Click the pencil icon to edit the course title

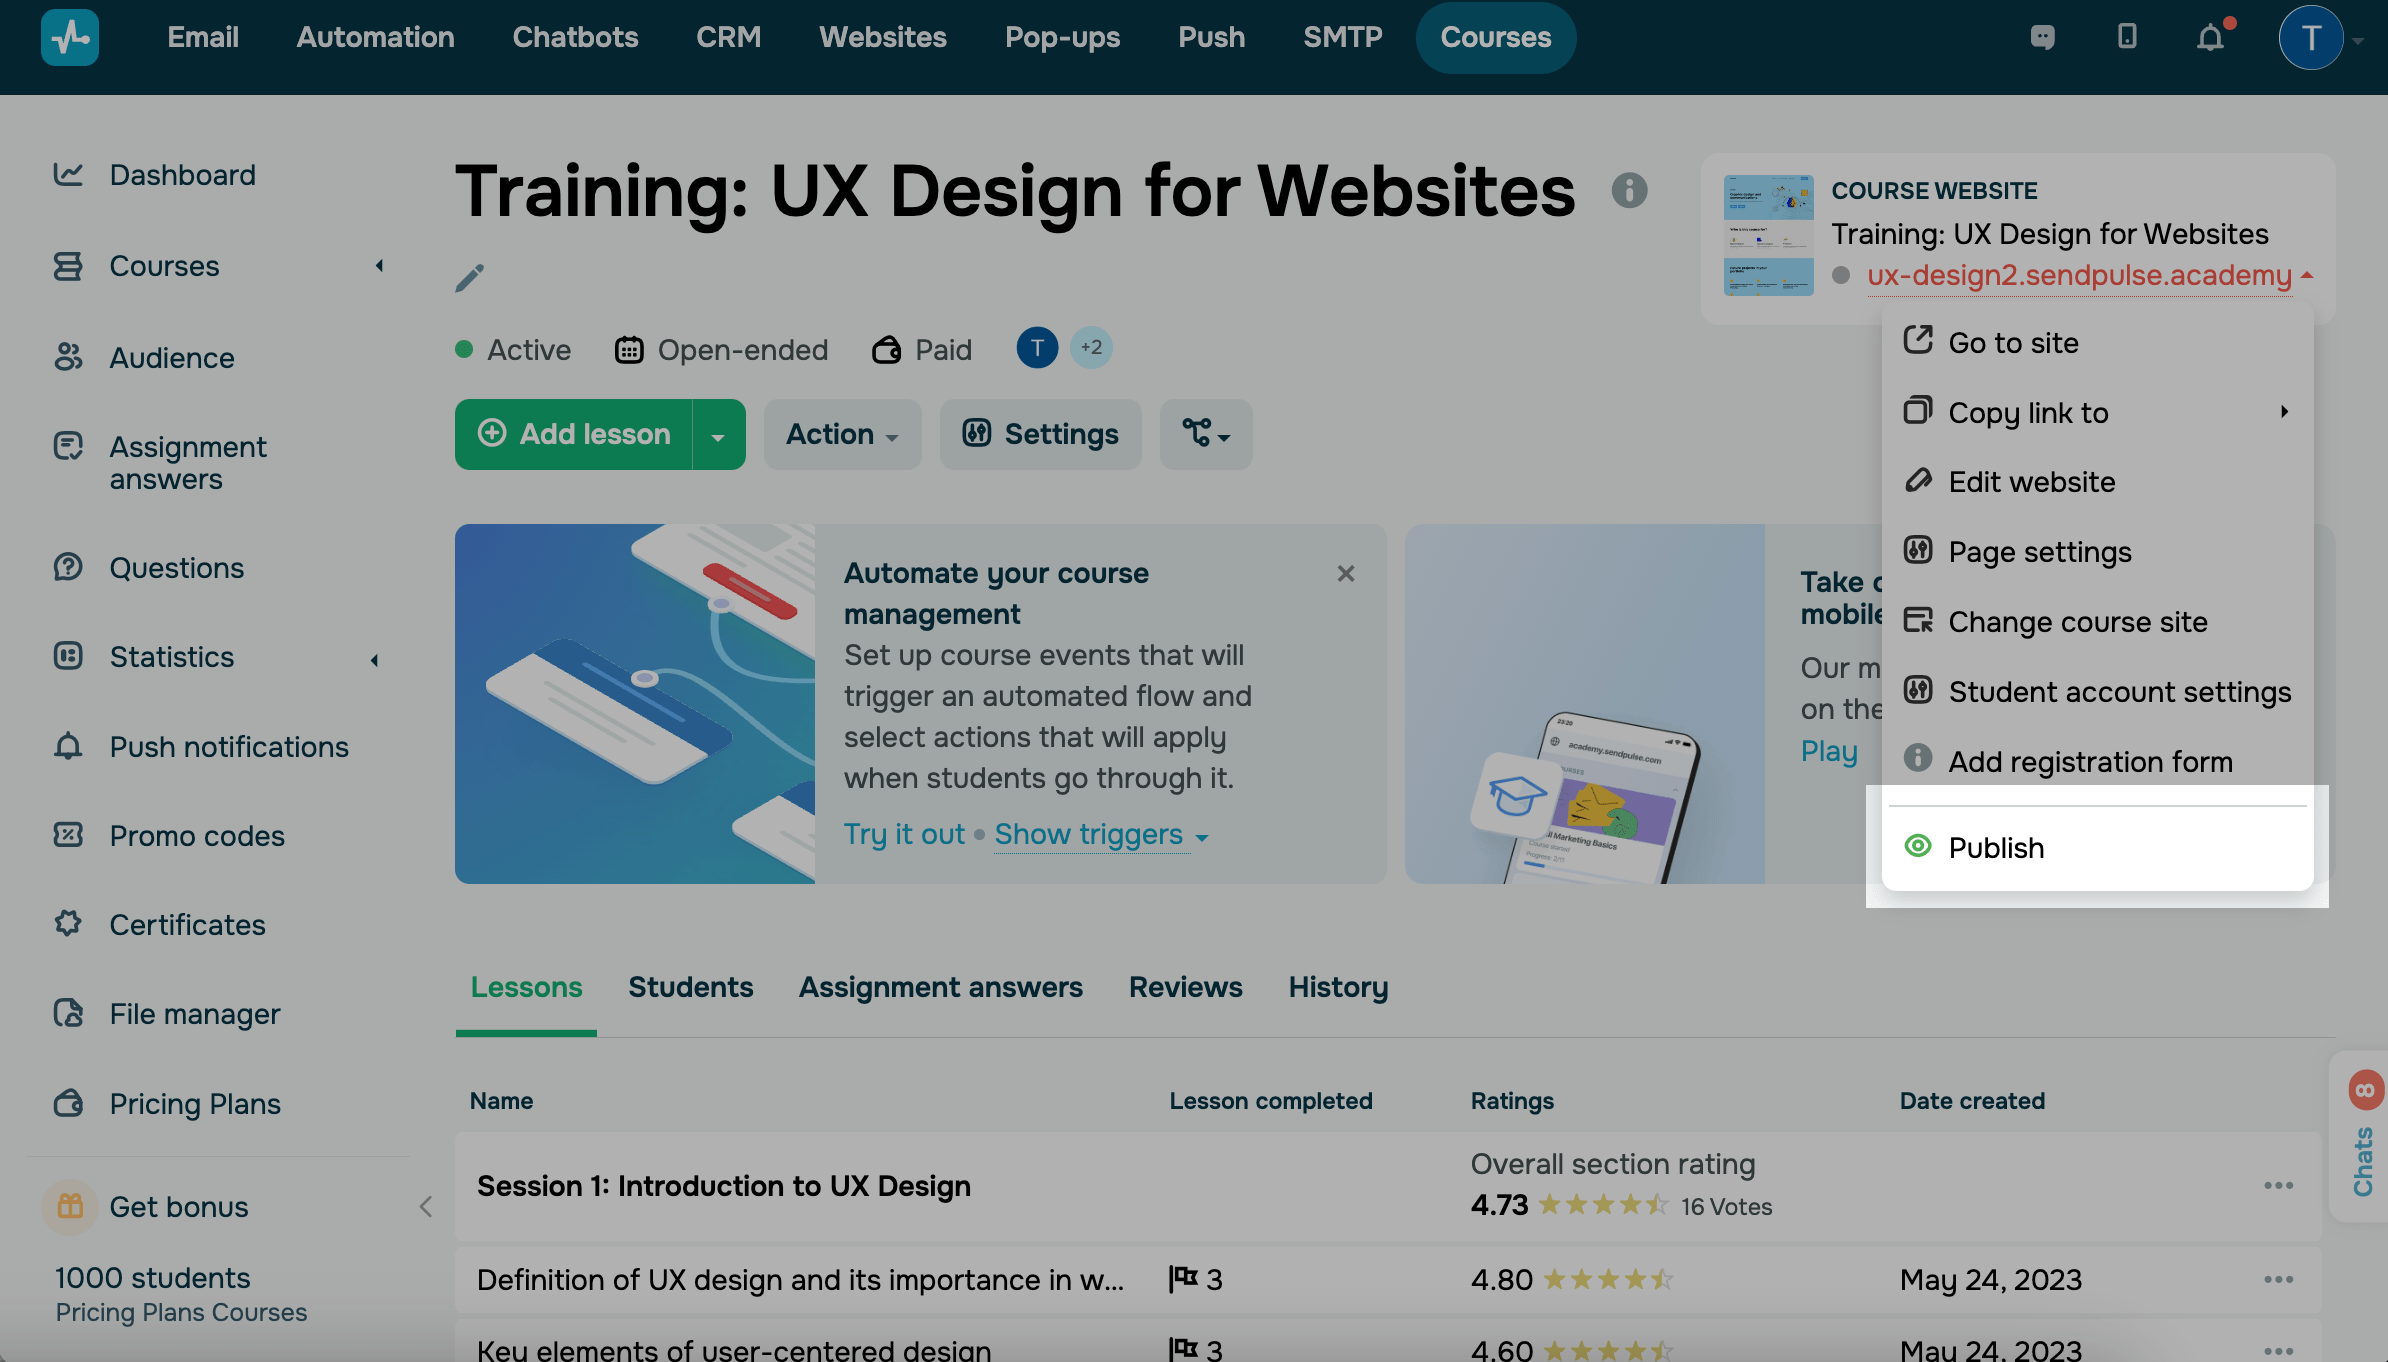469,277
